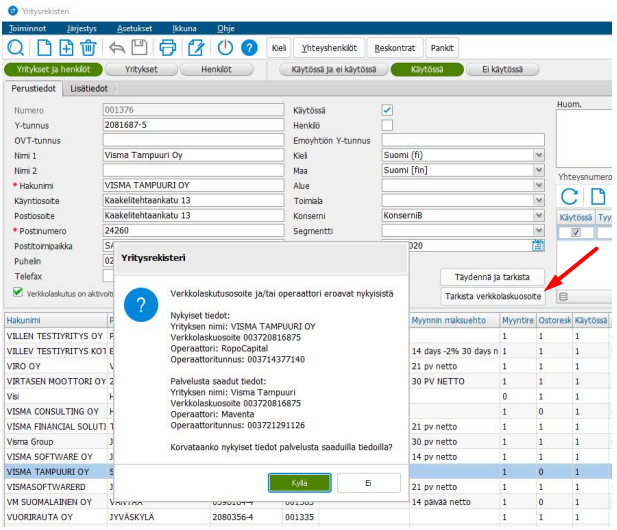This screenshot has width=617, height=530.
Task: Click the save floppy disk icon
Action: pos(139,48)
